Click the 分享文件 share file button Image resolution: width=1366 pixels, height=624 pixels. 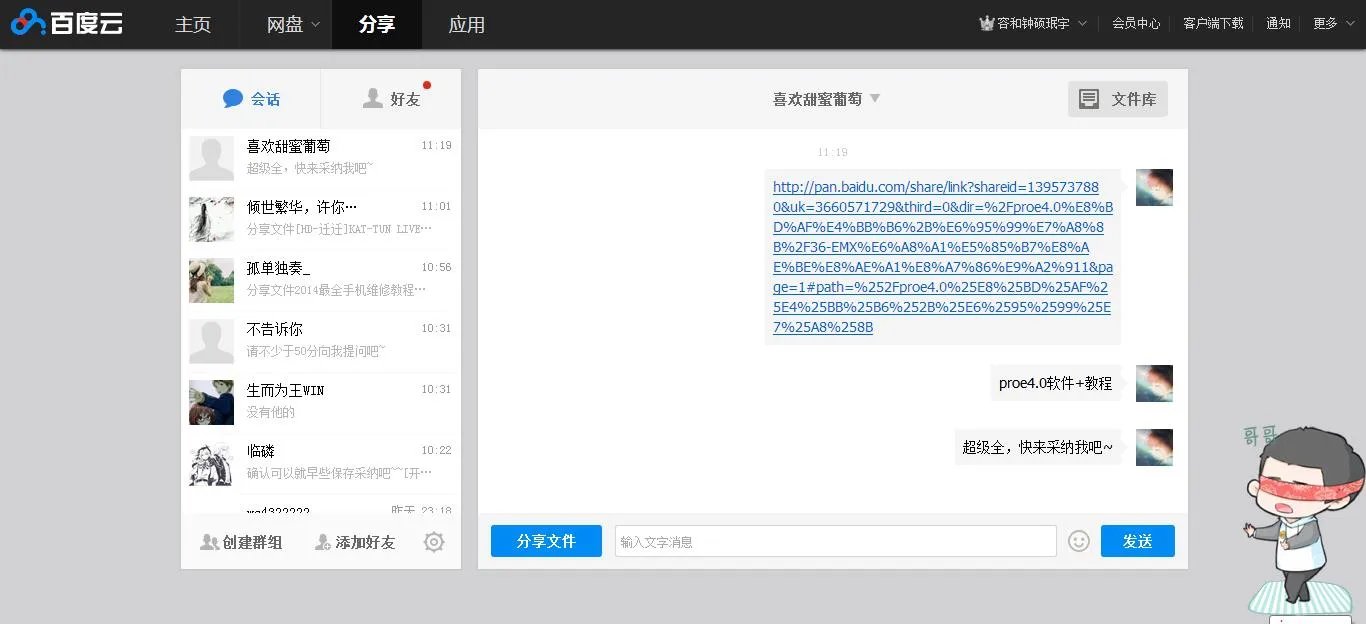pyautogui.click(x=546, y=540)
